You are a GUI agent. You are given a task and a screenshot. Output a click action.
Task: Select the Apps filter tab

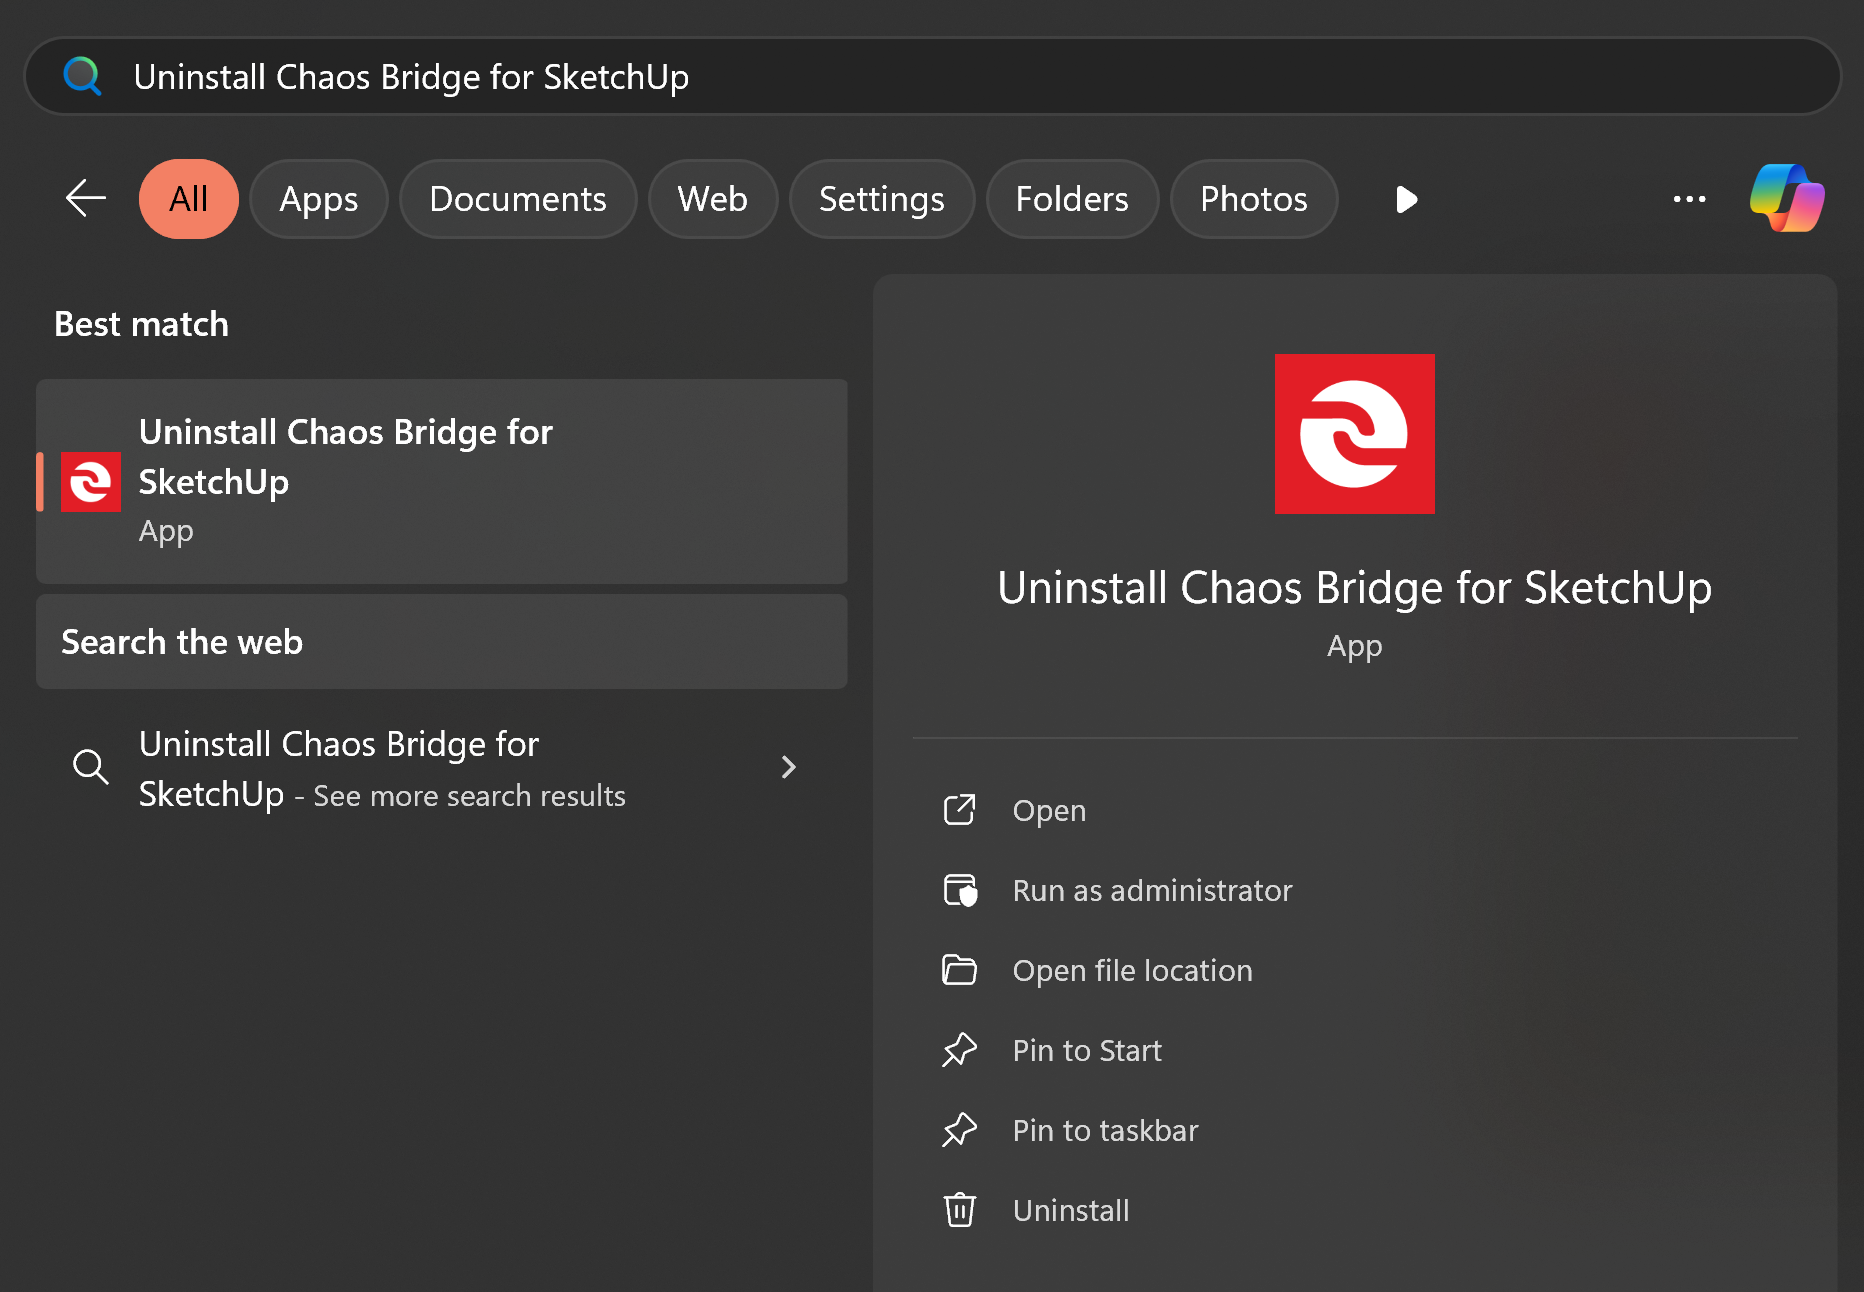(x=319, y=199)
